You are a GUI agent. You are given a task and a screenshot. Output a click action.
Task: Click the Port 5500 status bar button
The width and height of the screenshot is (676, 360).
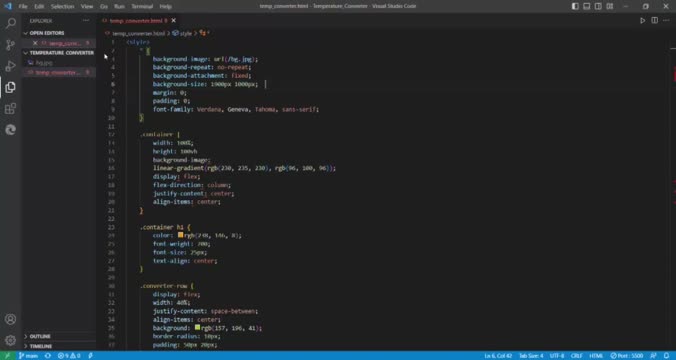[x=626, y=356]
